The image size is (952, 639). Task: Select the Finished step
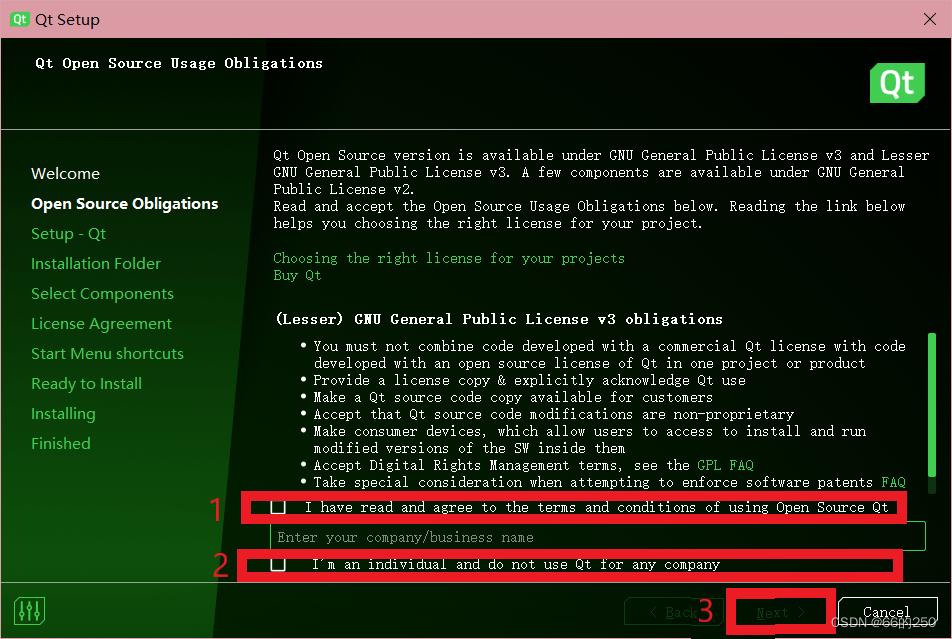(61, 443)
